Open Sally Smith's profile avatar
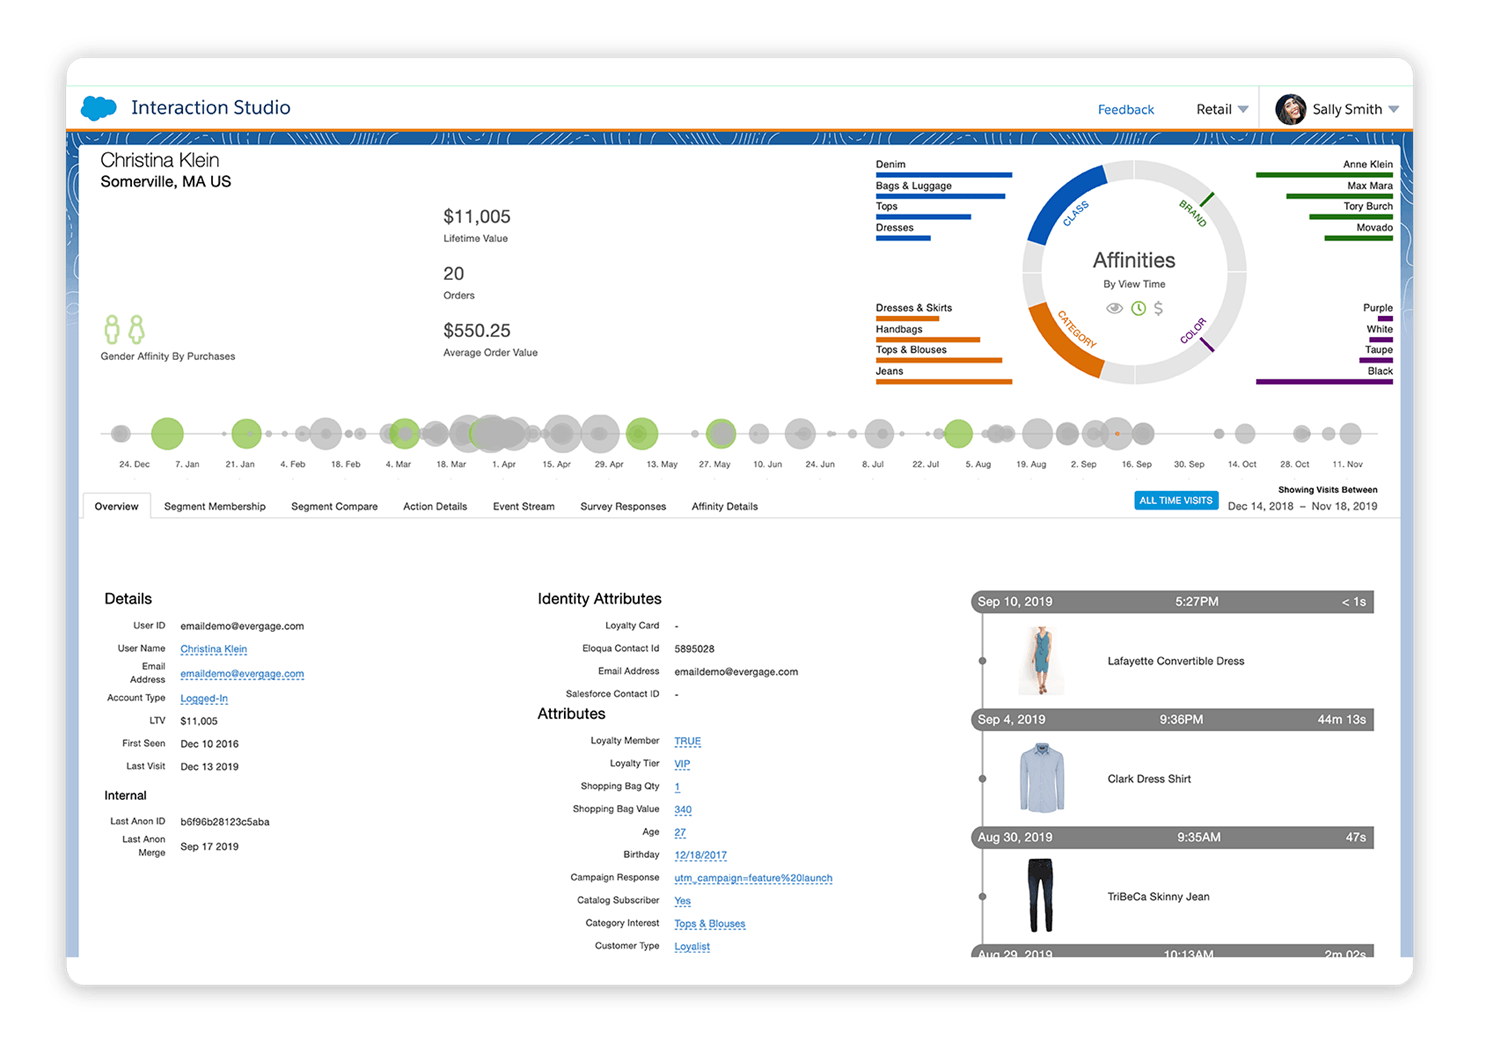The image size is (1487, 1047). click(1290, 109)
